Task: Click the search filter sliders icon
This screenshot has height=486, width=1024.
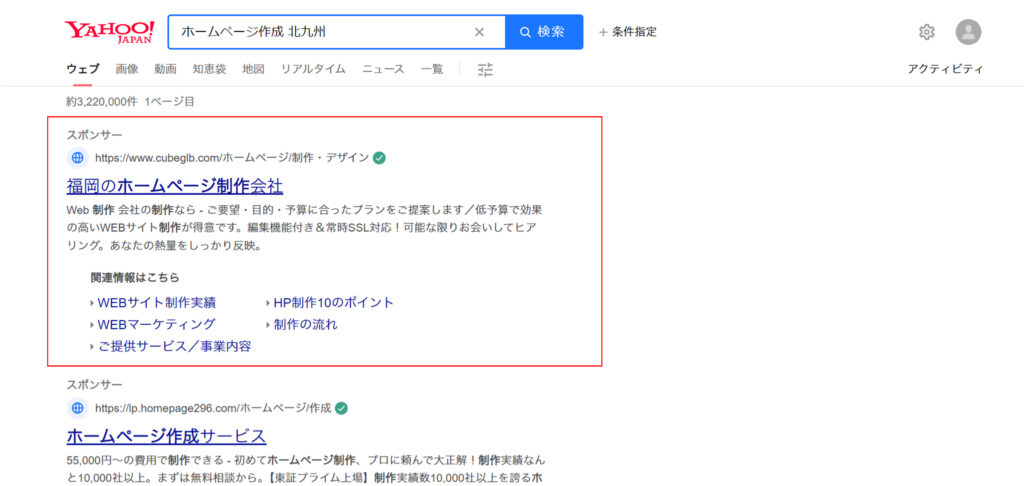Action: [x=485, y=69]
